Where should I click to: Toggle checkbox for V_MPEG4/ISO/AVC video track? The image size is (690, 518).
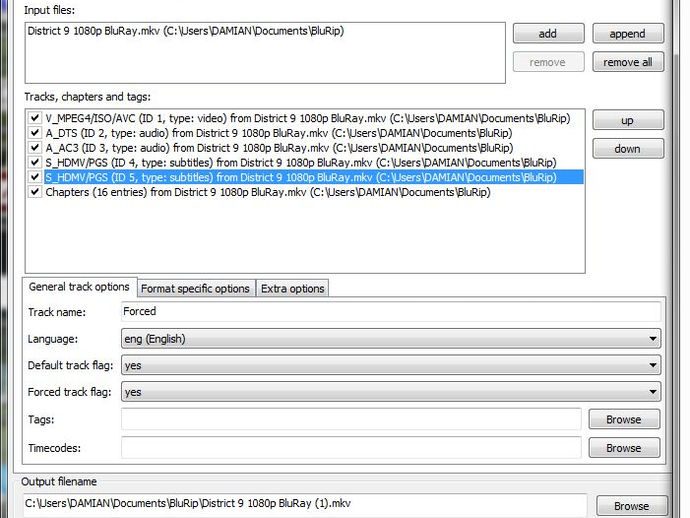(35, 118)
